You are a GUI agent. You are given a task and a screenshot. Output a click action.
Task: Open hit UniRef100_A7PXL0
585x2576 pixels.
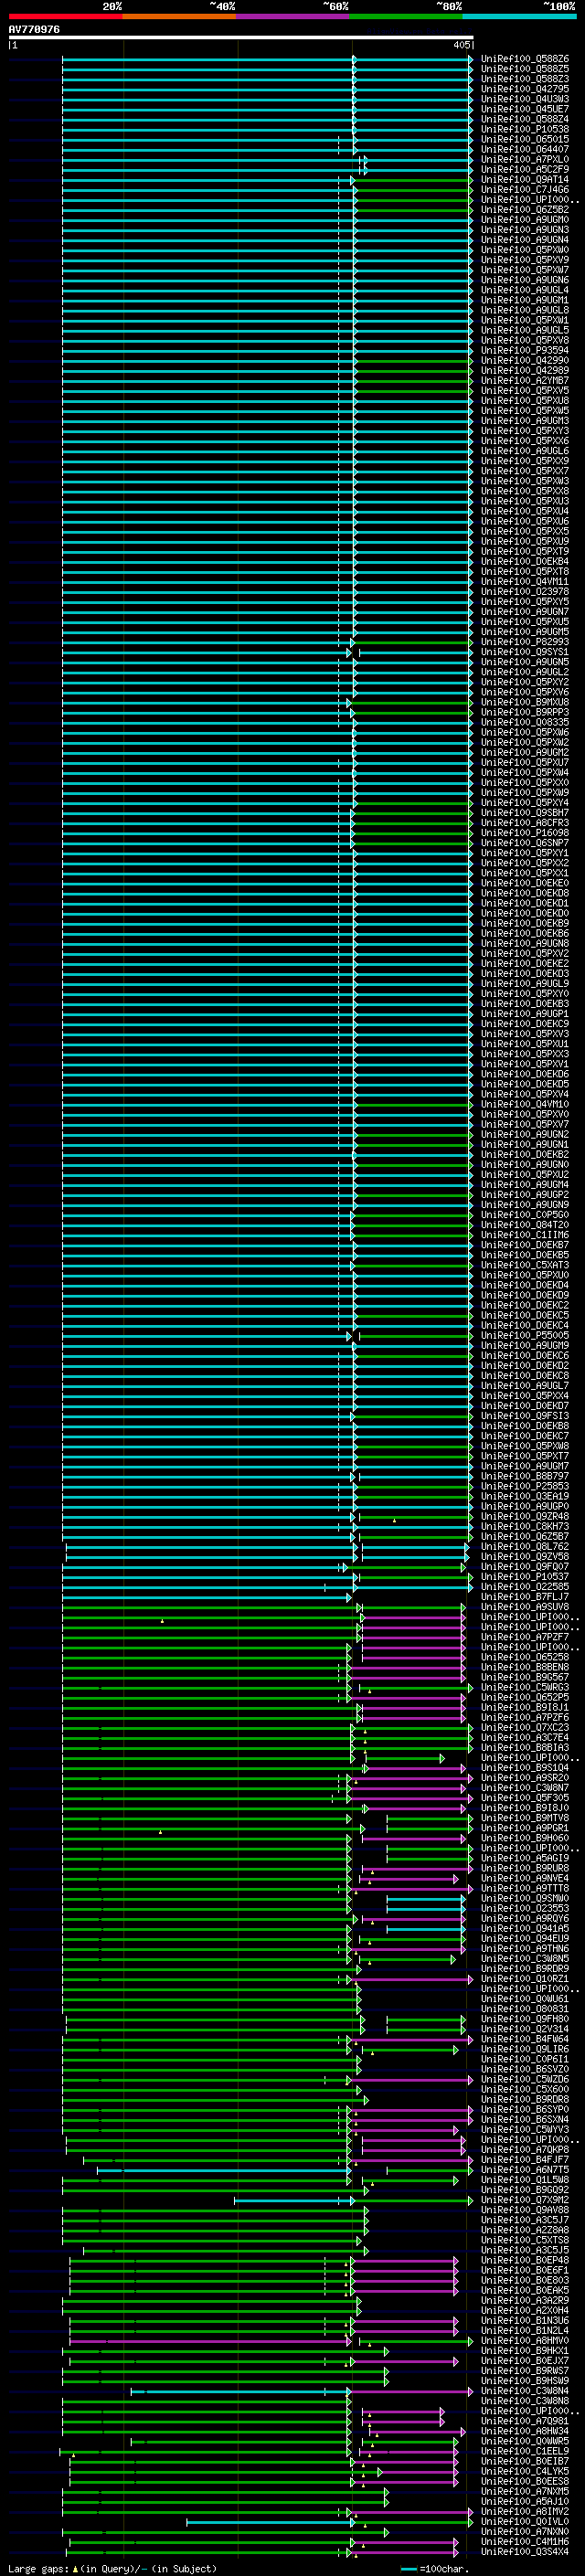(525, 160)
